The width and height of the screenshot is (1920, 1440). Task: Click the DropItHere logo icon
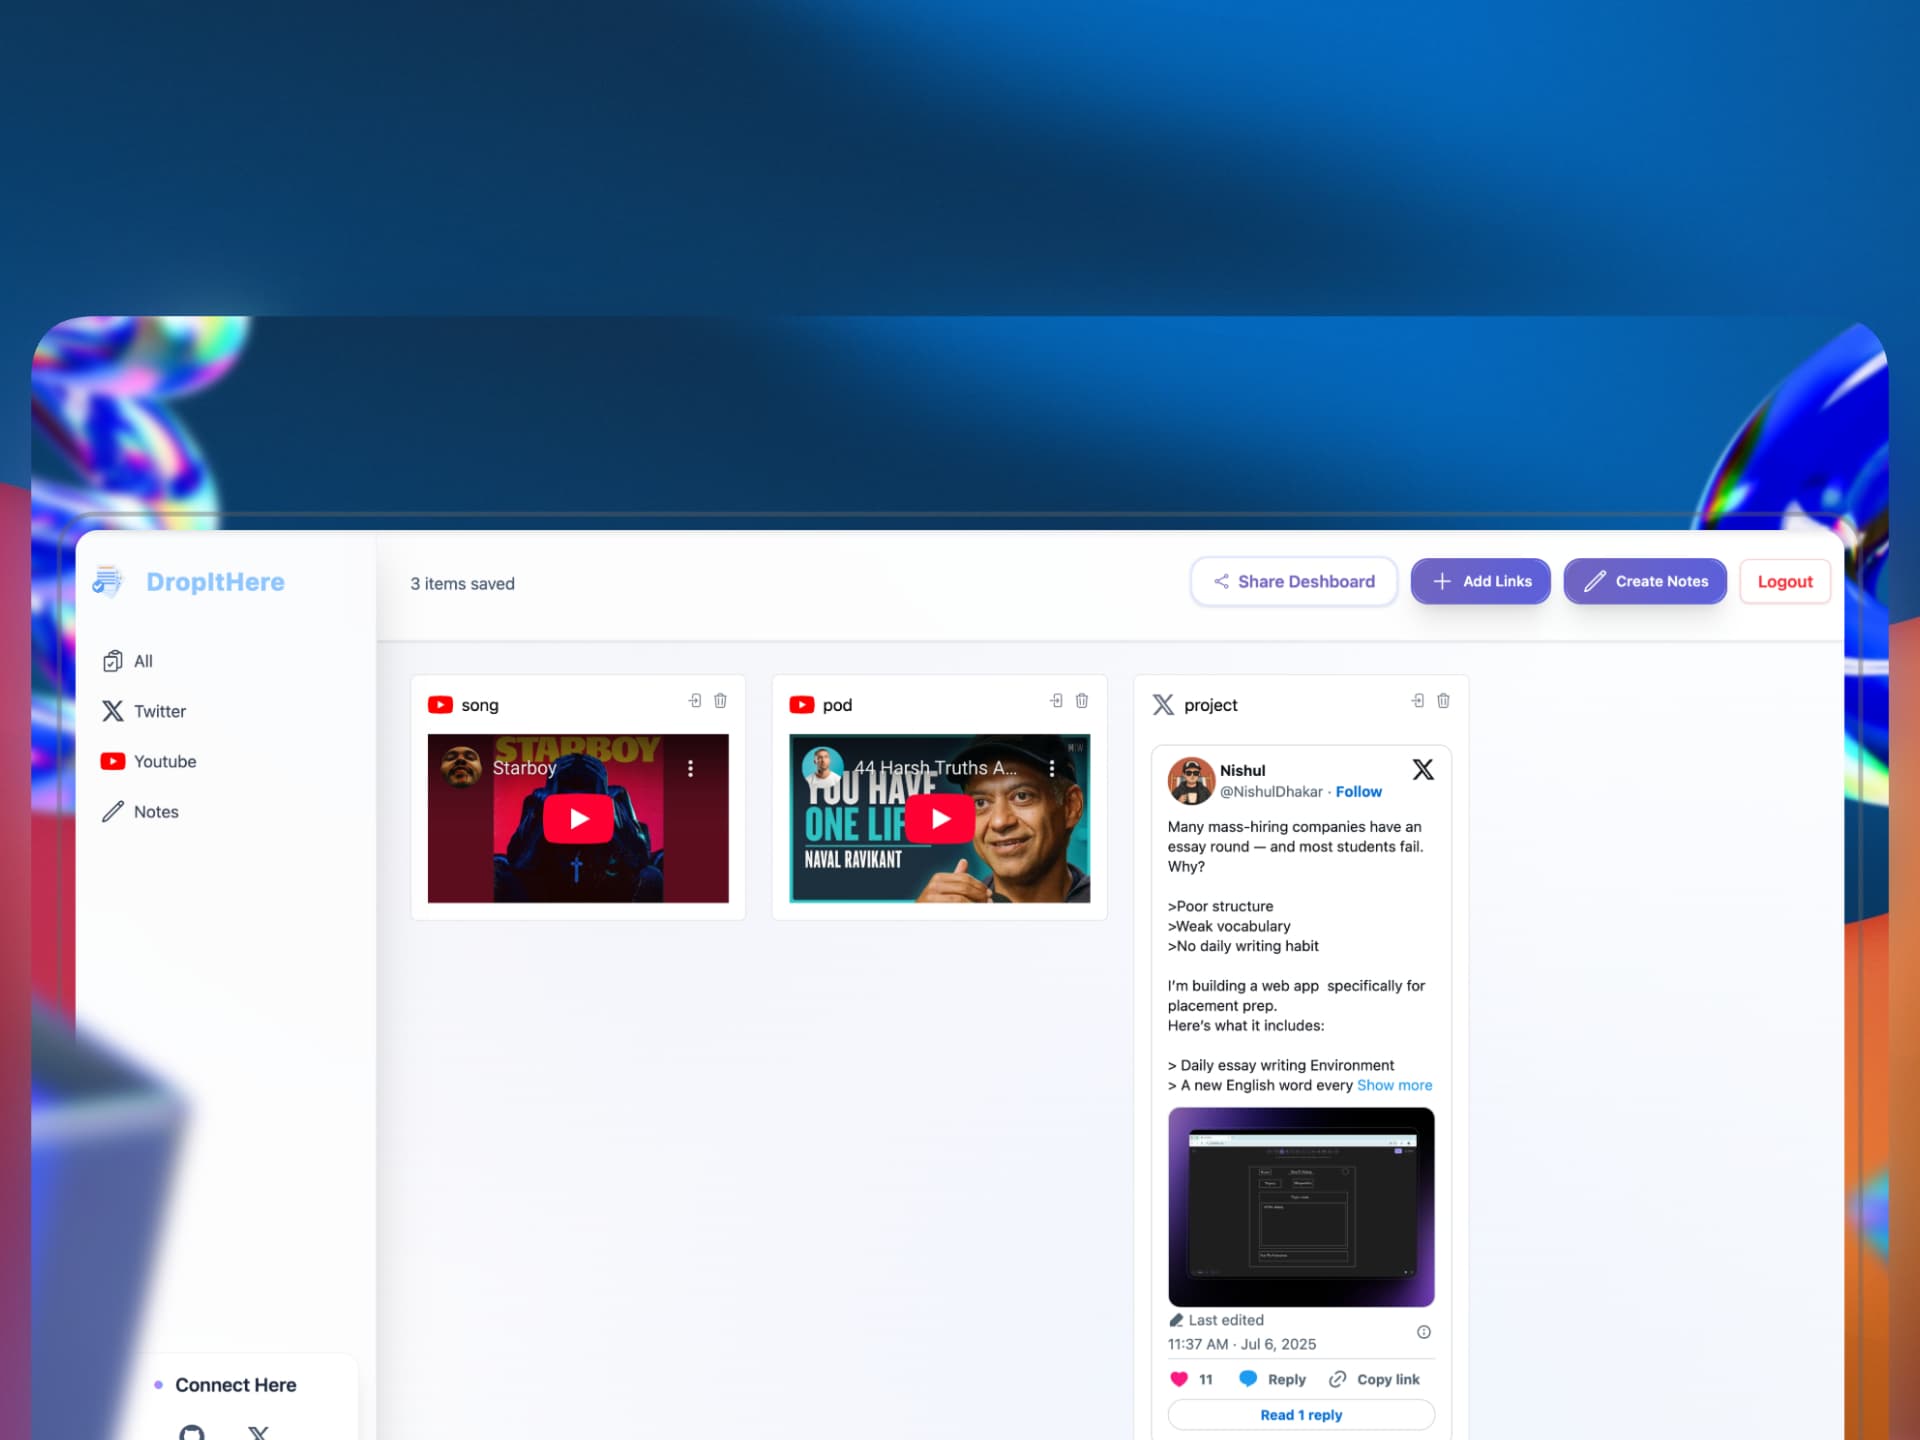point(108,581)
